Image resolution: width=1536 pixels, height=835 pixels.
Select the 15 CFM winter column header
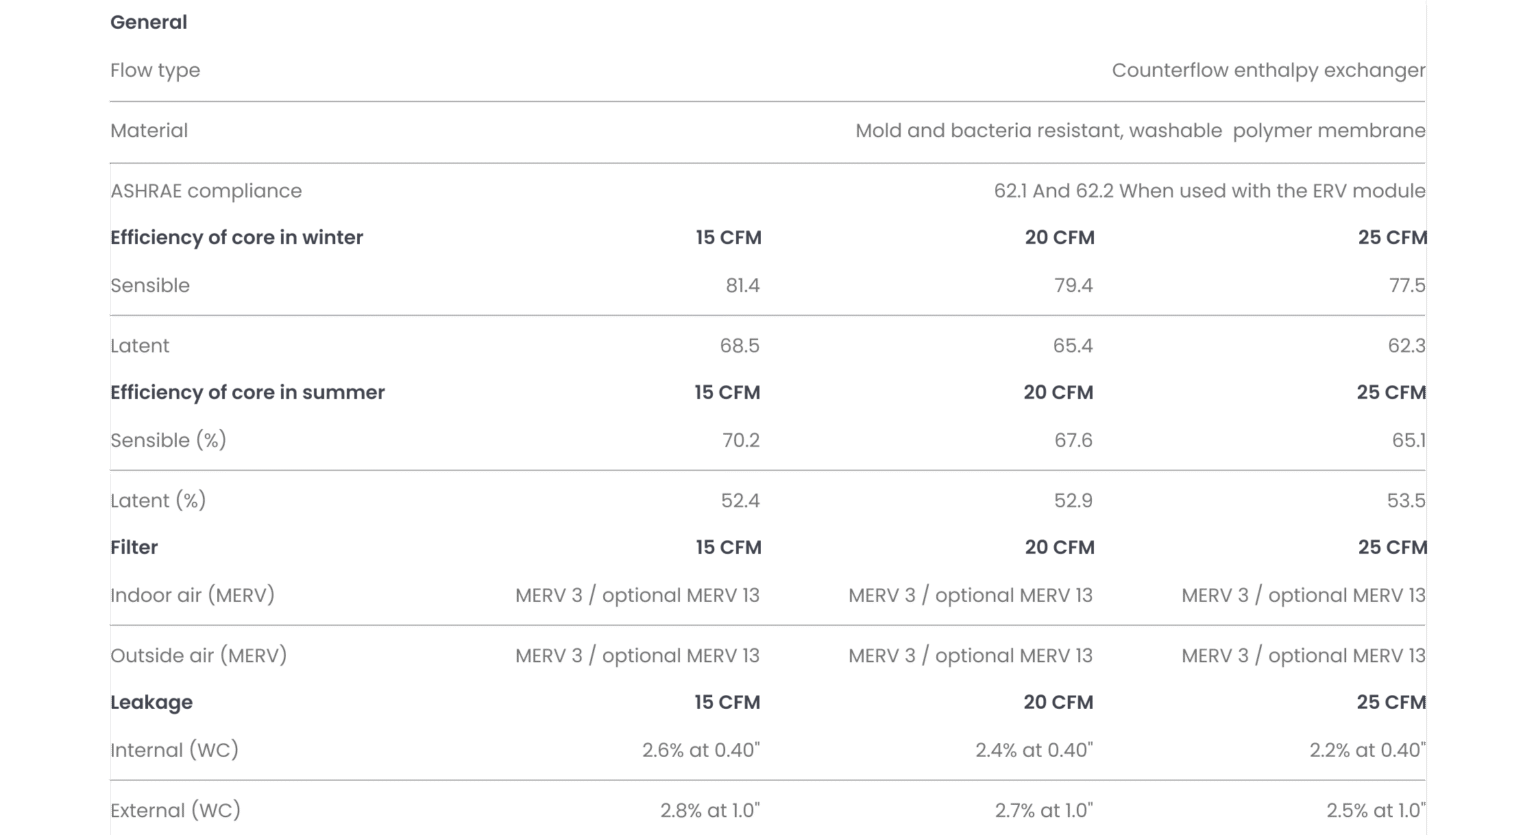728,237
